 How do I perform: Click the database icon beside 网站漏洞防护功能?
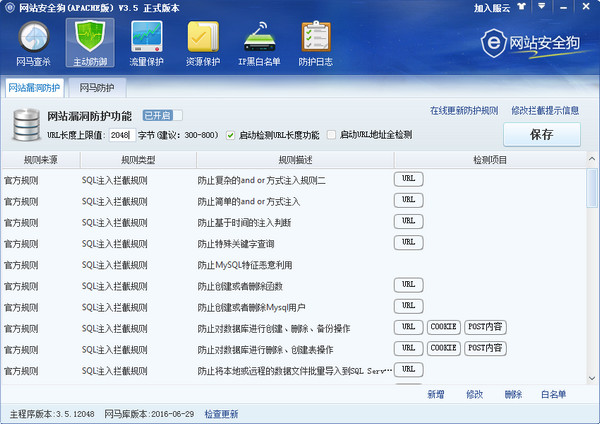pyautogui.click(x=26, y=124)
